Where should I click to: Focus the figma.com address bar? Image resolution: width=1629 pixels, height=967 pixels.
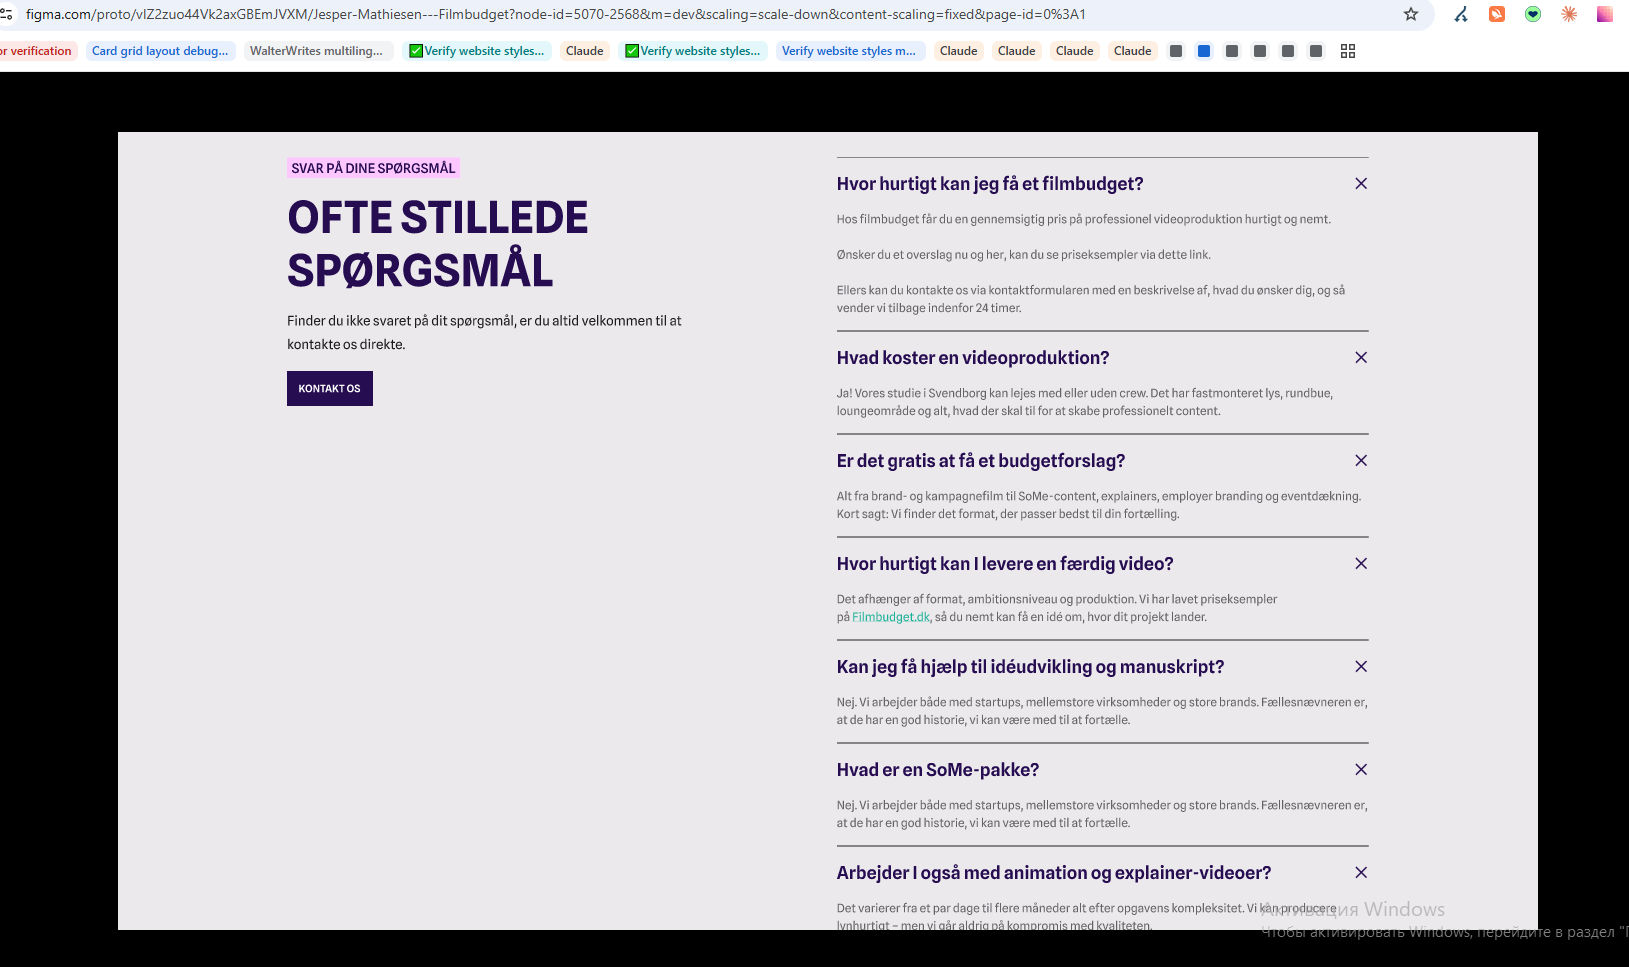tap(700, 14)
